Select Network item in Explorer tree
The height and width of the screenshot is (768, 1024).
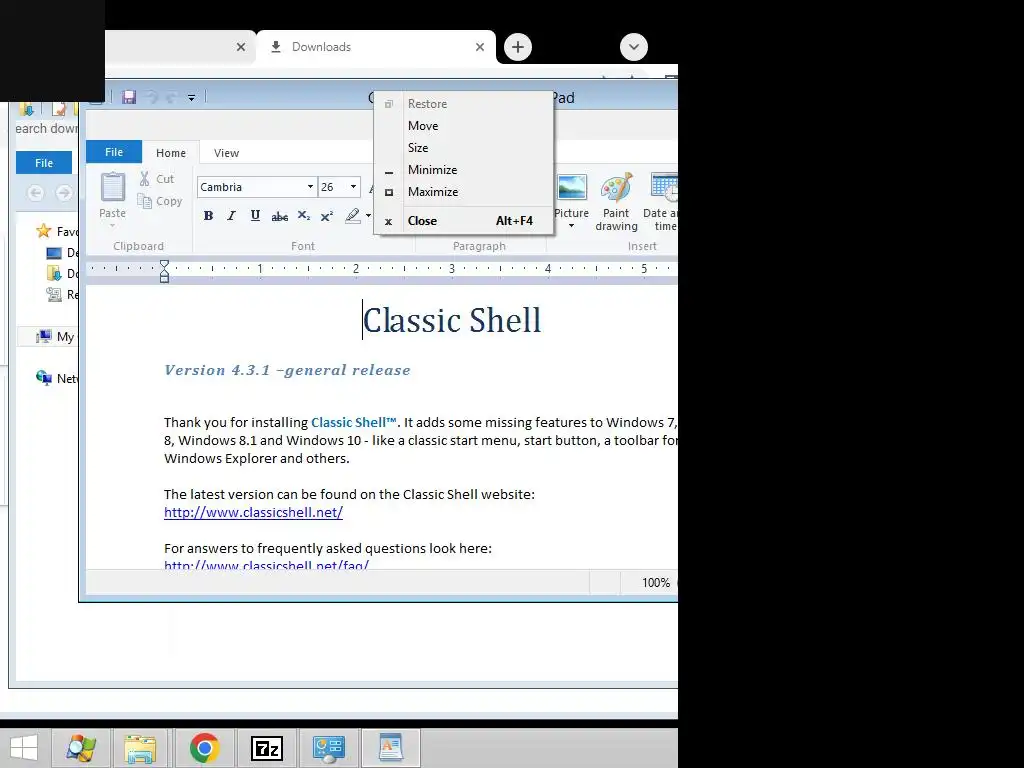click(x=57, y=378)
